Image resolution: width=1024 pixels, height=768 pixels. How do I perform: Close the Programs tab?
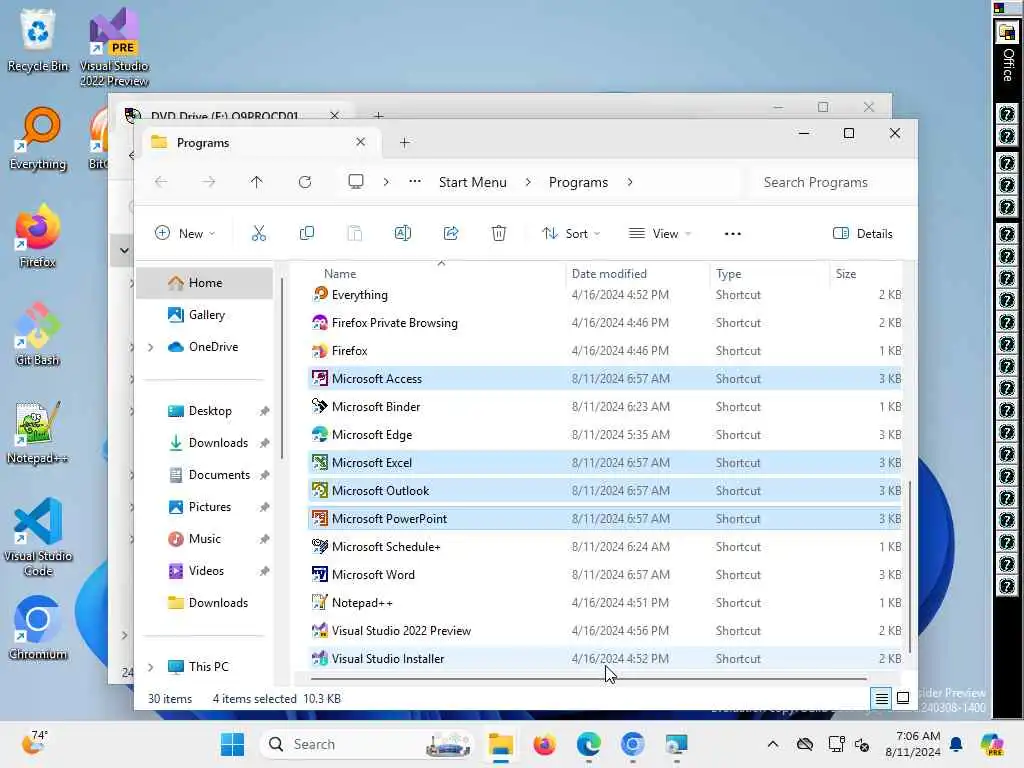360,142
